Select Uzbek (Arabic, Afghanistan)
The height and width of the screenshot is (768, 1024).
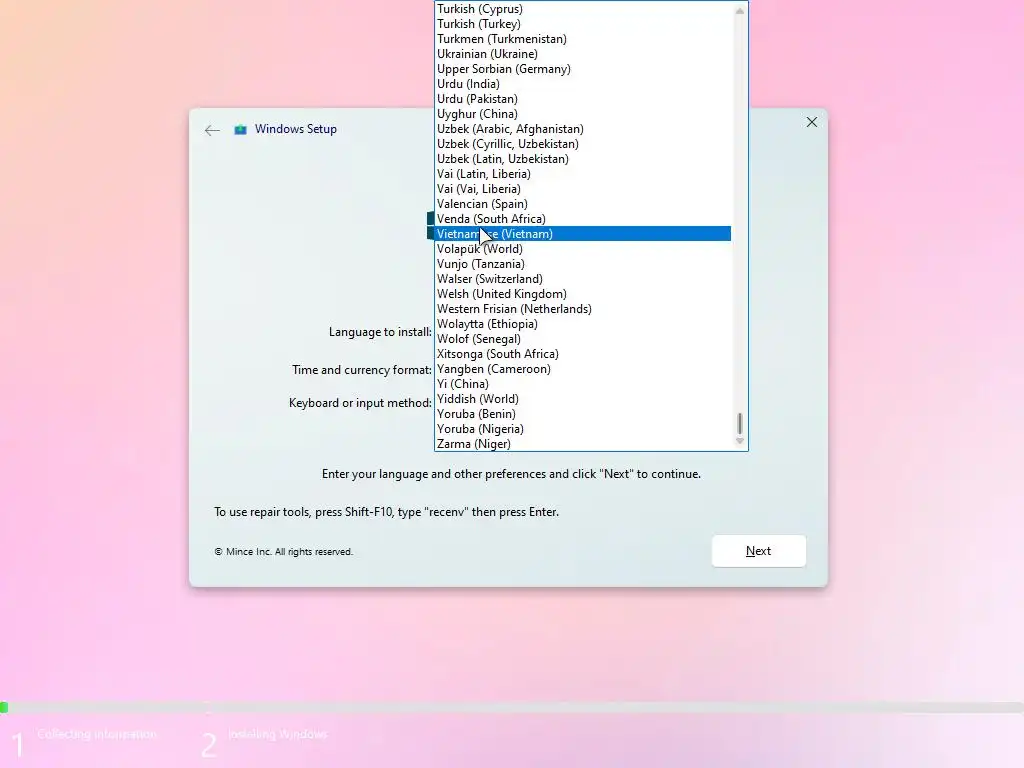coord(583,129)
